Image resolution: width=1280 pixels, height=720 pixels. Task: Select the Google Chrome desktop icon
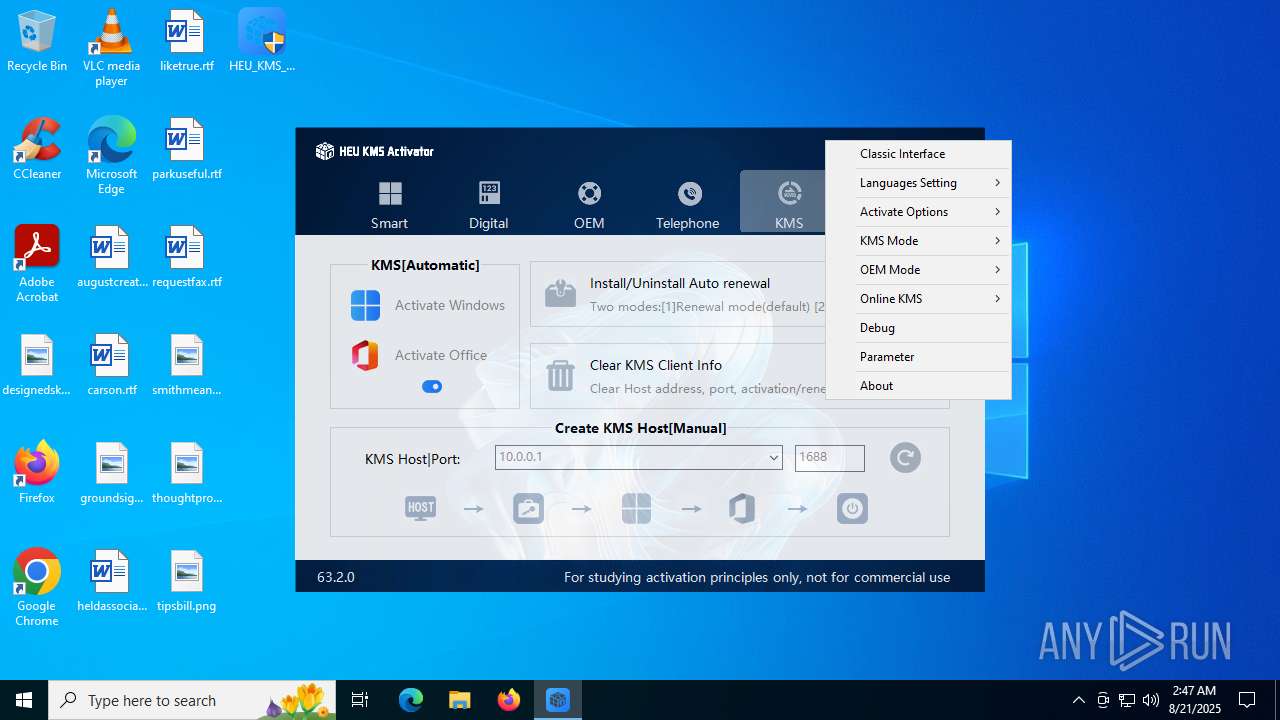coord(37,588)
